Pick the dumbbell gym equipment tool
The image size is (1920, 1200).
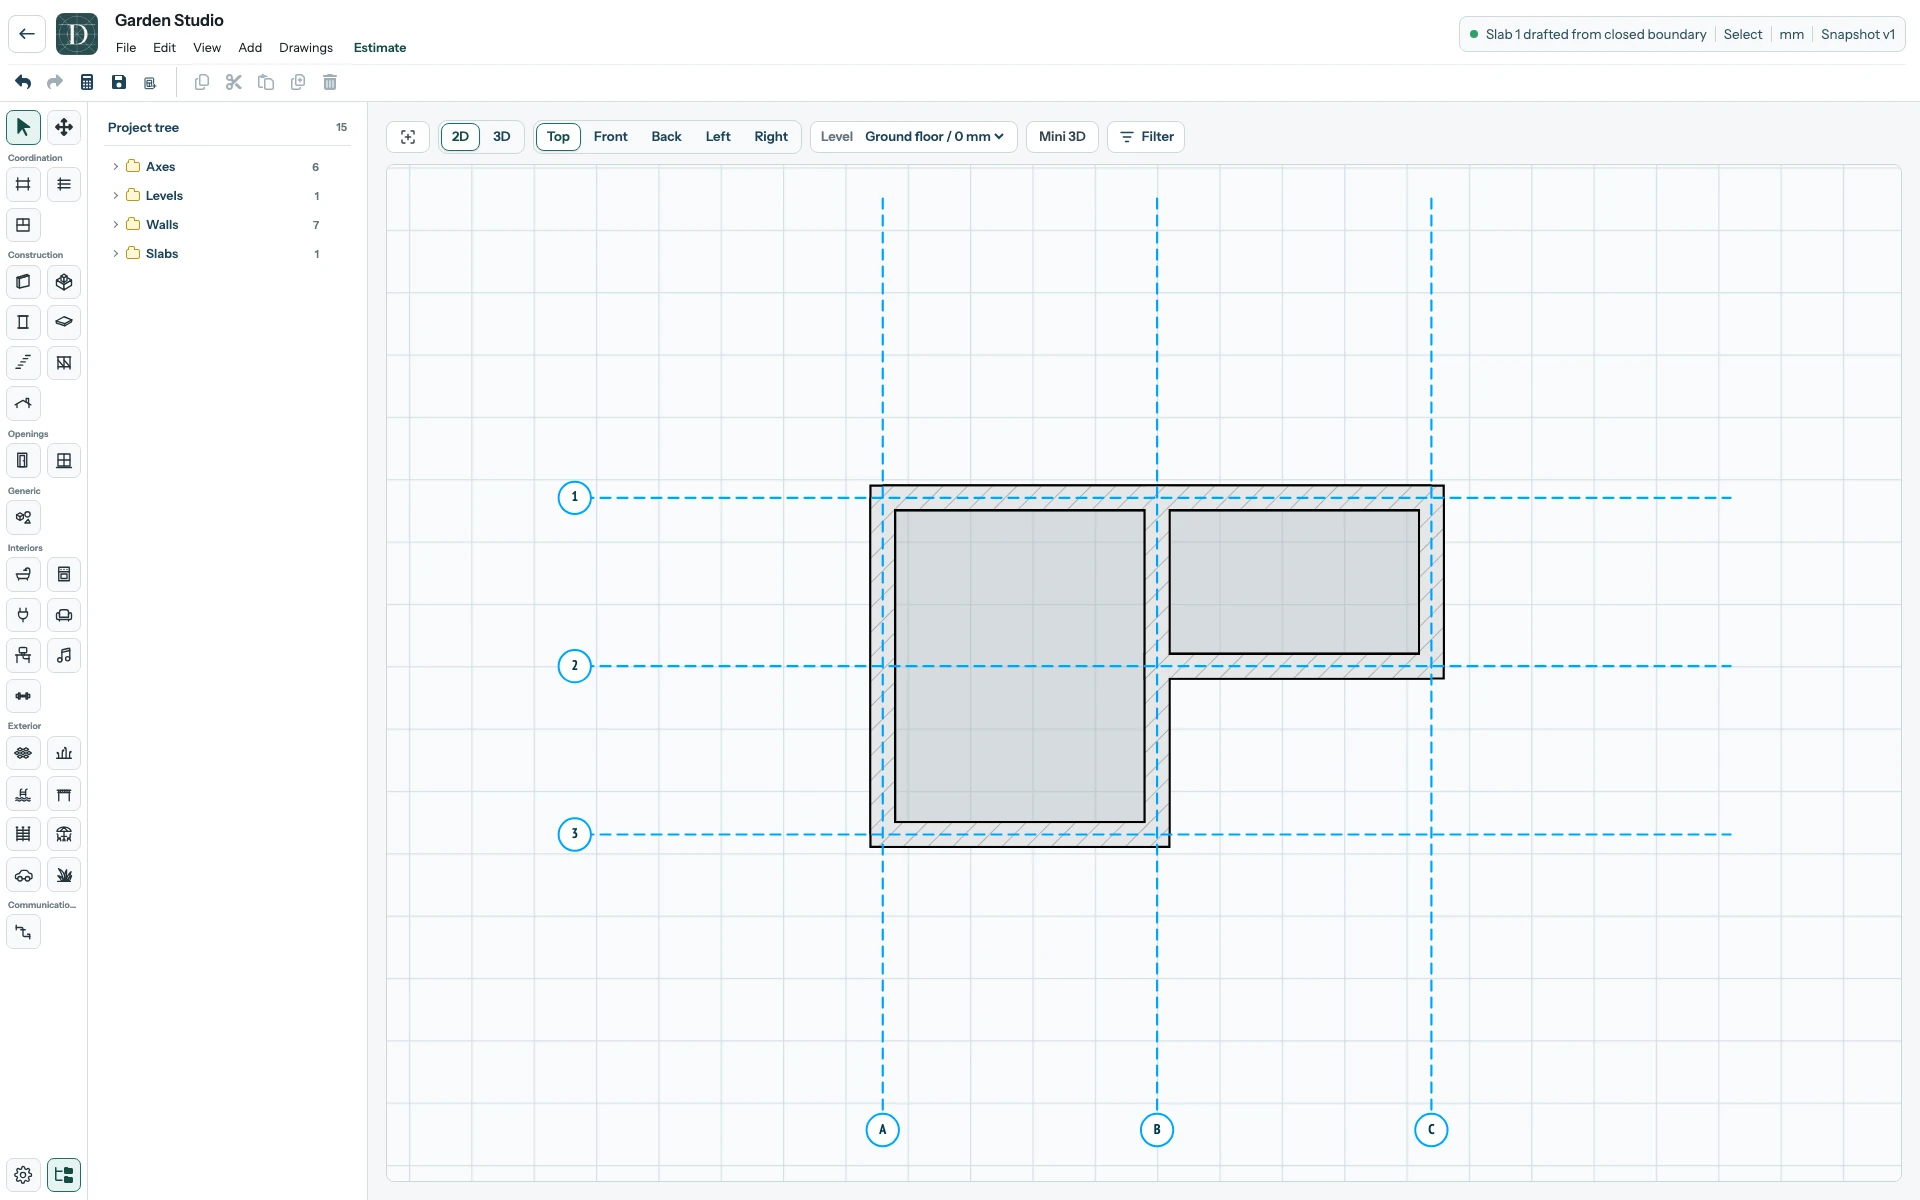coord(23,696)
